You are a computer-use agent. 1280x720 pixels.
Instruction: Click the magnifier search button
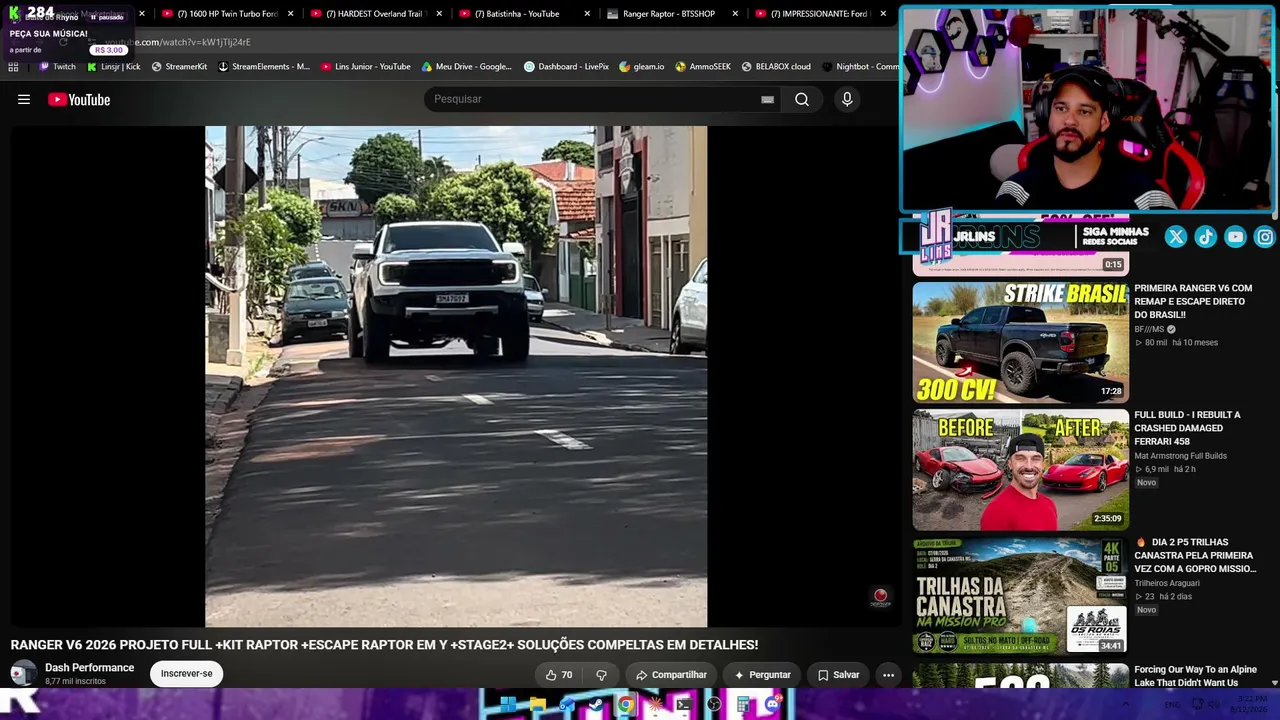coord(802,99)
